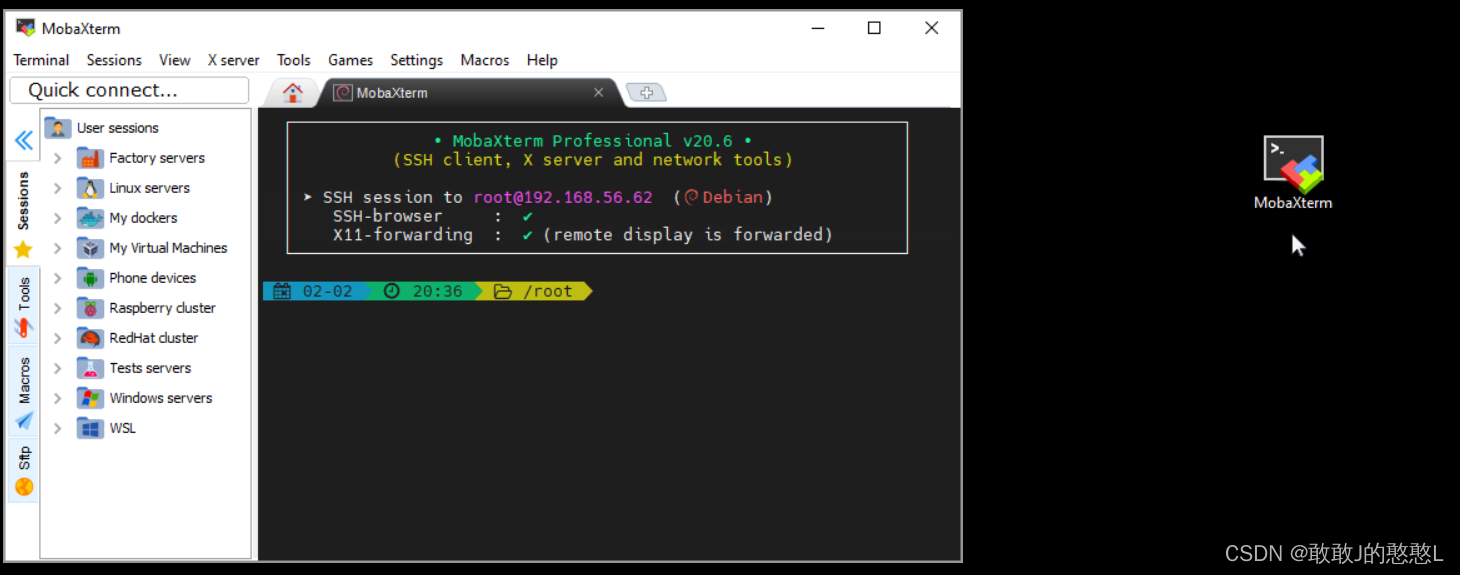1460x575 pixels.
Task: Open the View menu
Action: [x=174, y=60]
